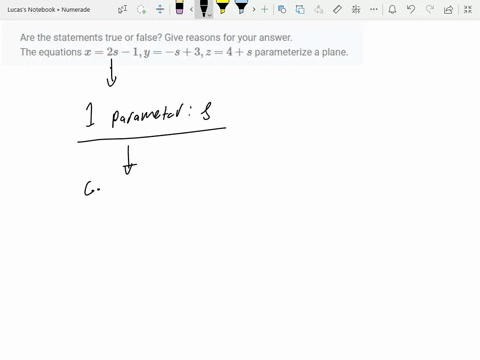The image size is (480, 360).
Task: Show previous pens with left chevron
Action: coord(191,9)
